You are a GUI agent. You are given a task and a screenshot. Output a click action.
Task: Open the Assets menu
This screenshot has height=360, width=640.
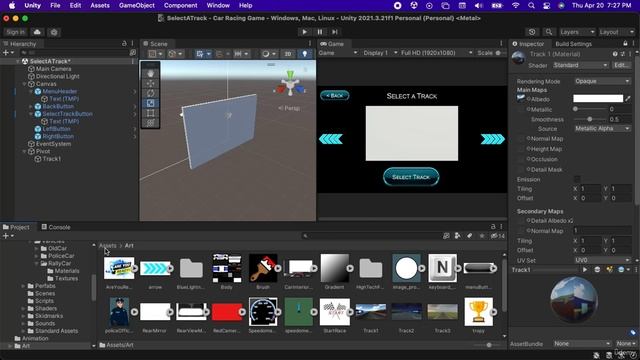[100, 5]
